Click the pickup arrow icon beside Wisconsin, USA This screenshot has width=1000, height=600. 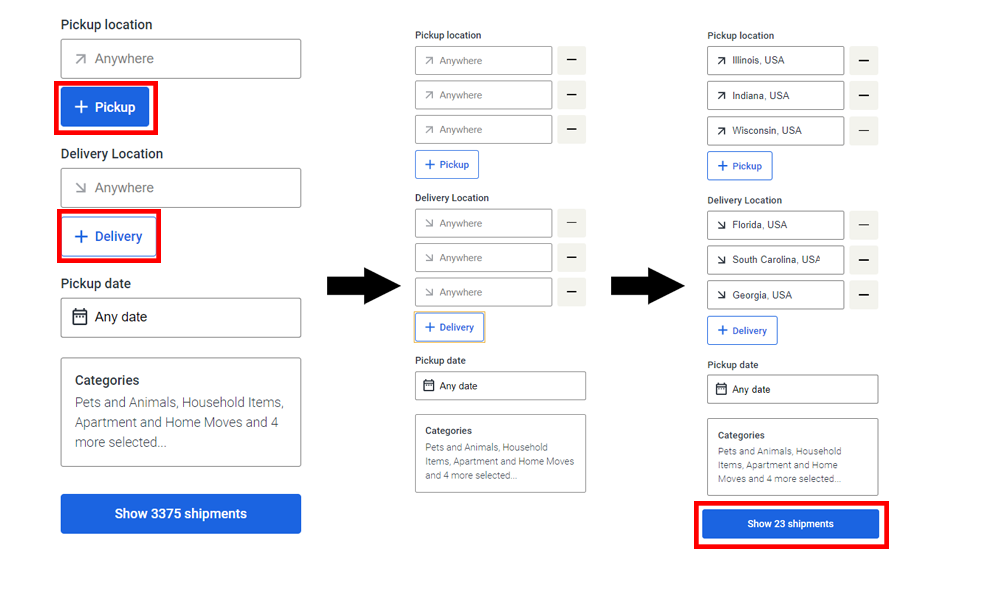723,130
